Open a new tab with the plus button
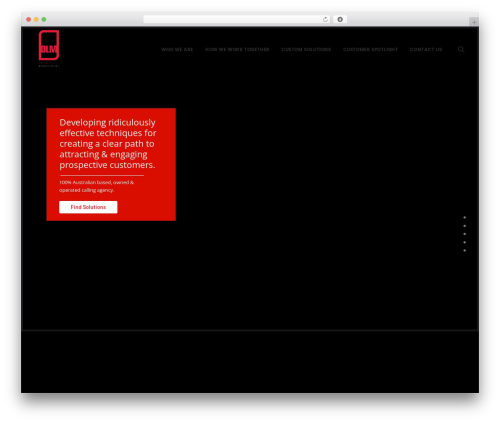The image size is (500, 423). tap(474, 22)
